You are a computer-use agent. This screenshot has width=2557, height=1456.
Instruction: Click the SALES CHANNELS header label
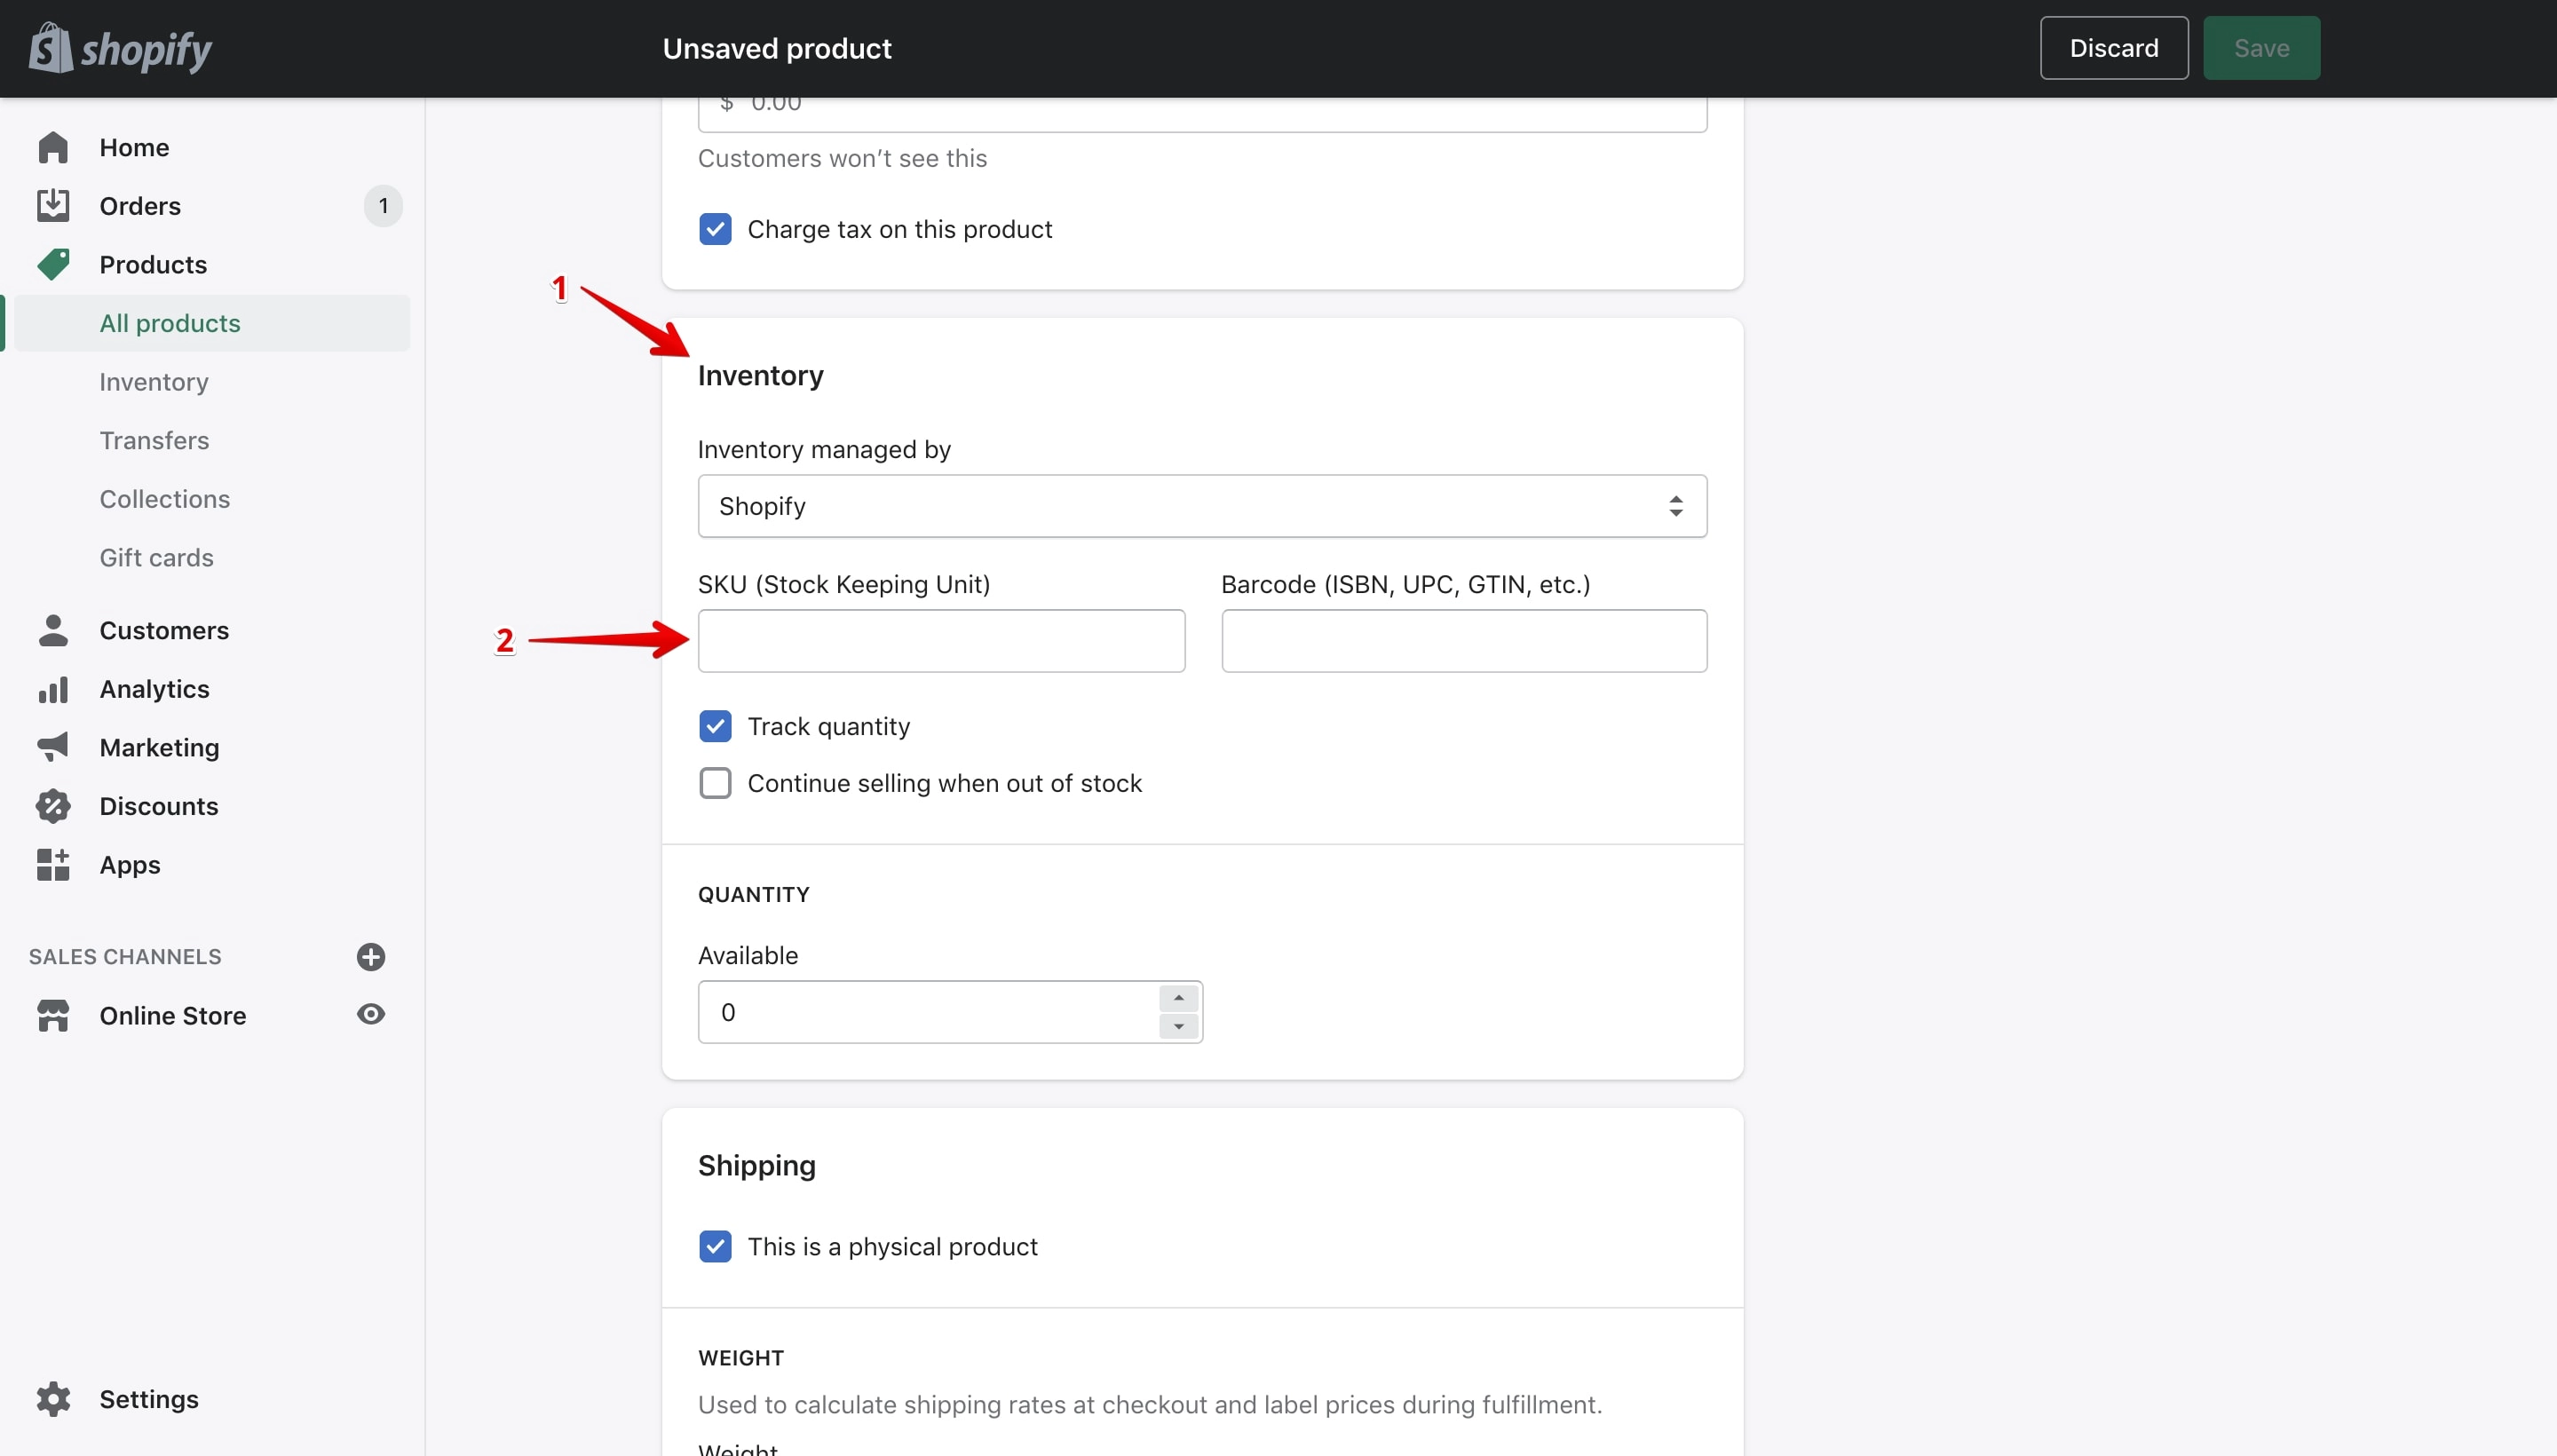click(x=125, y=956)
